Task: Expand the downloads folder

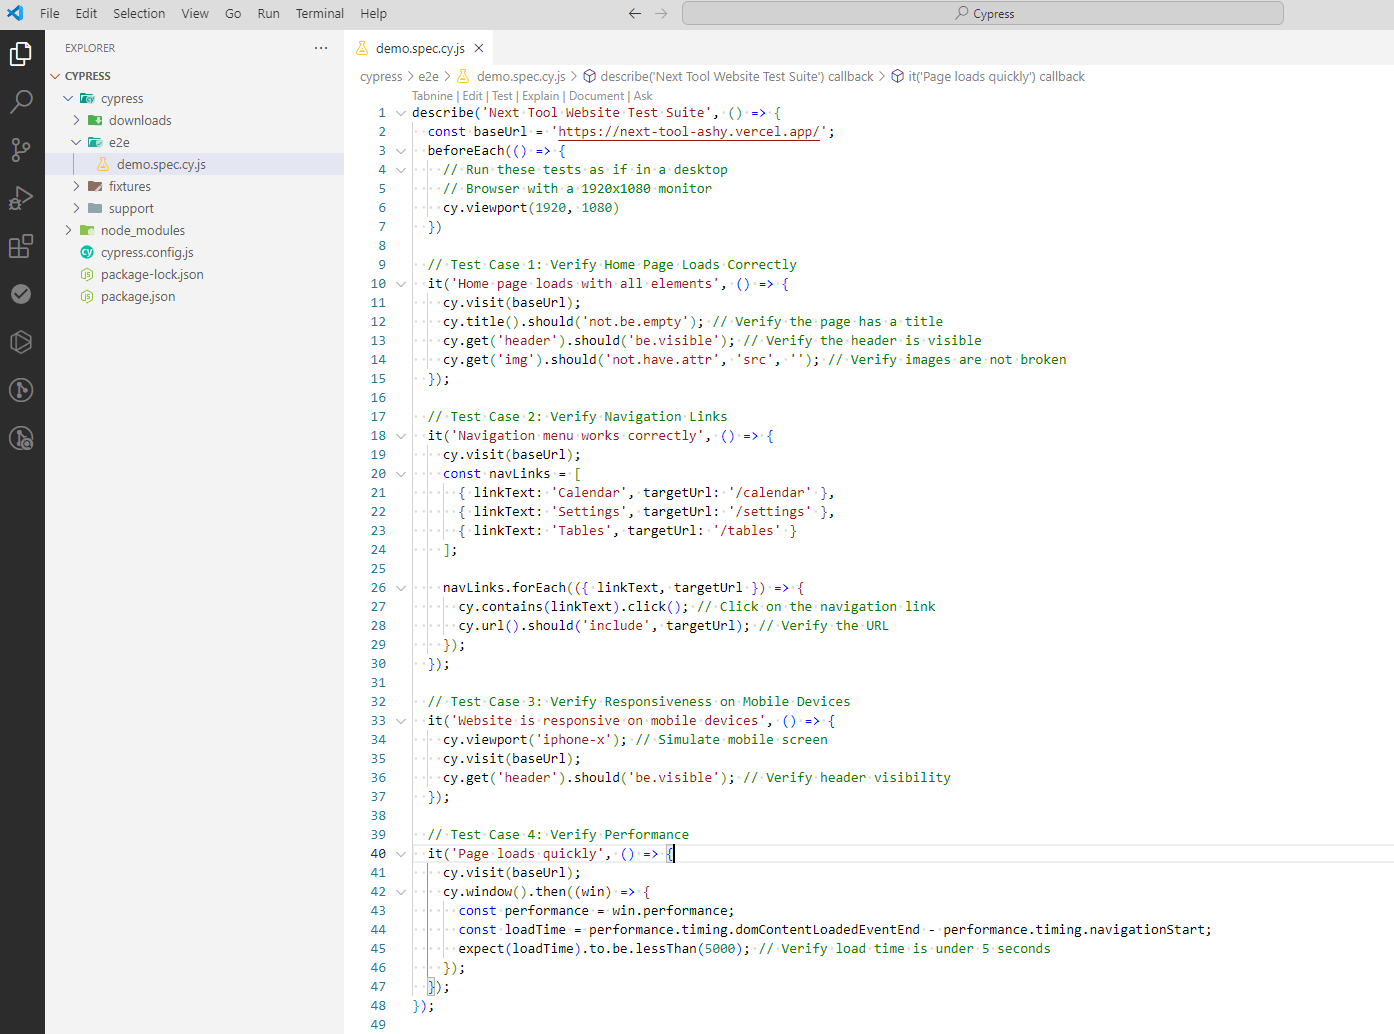Action: tap(76, 120)
